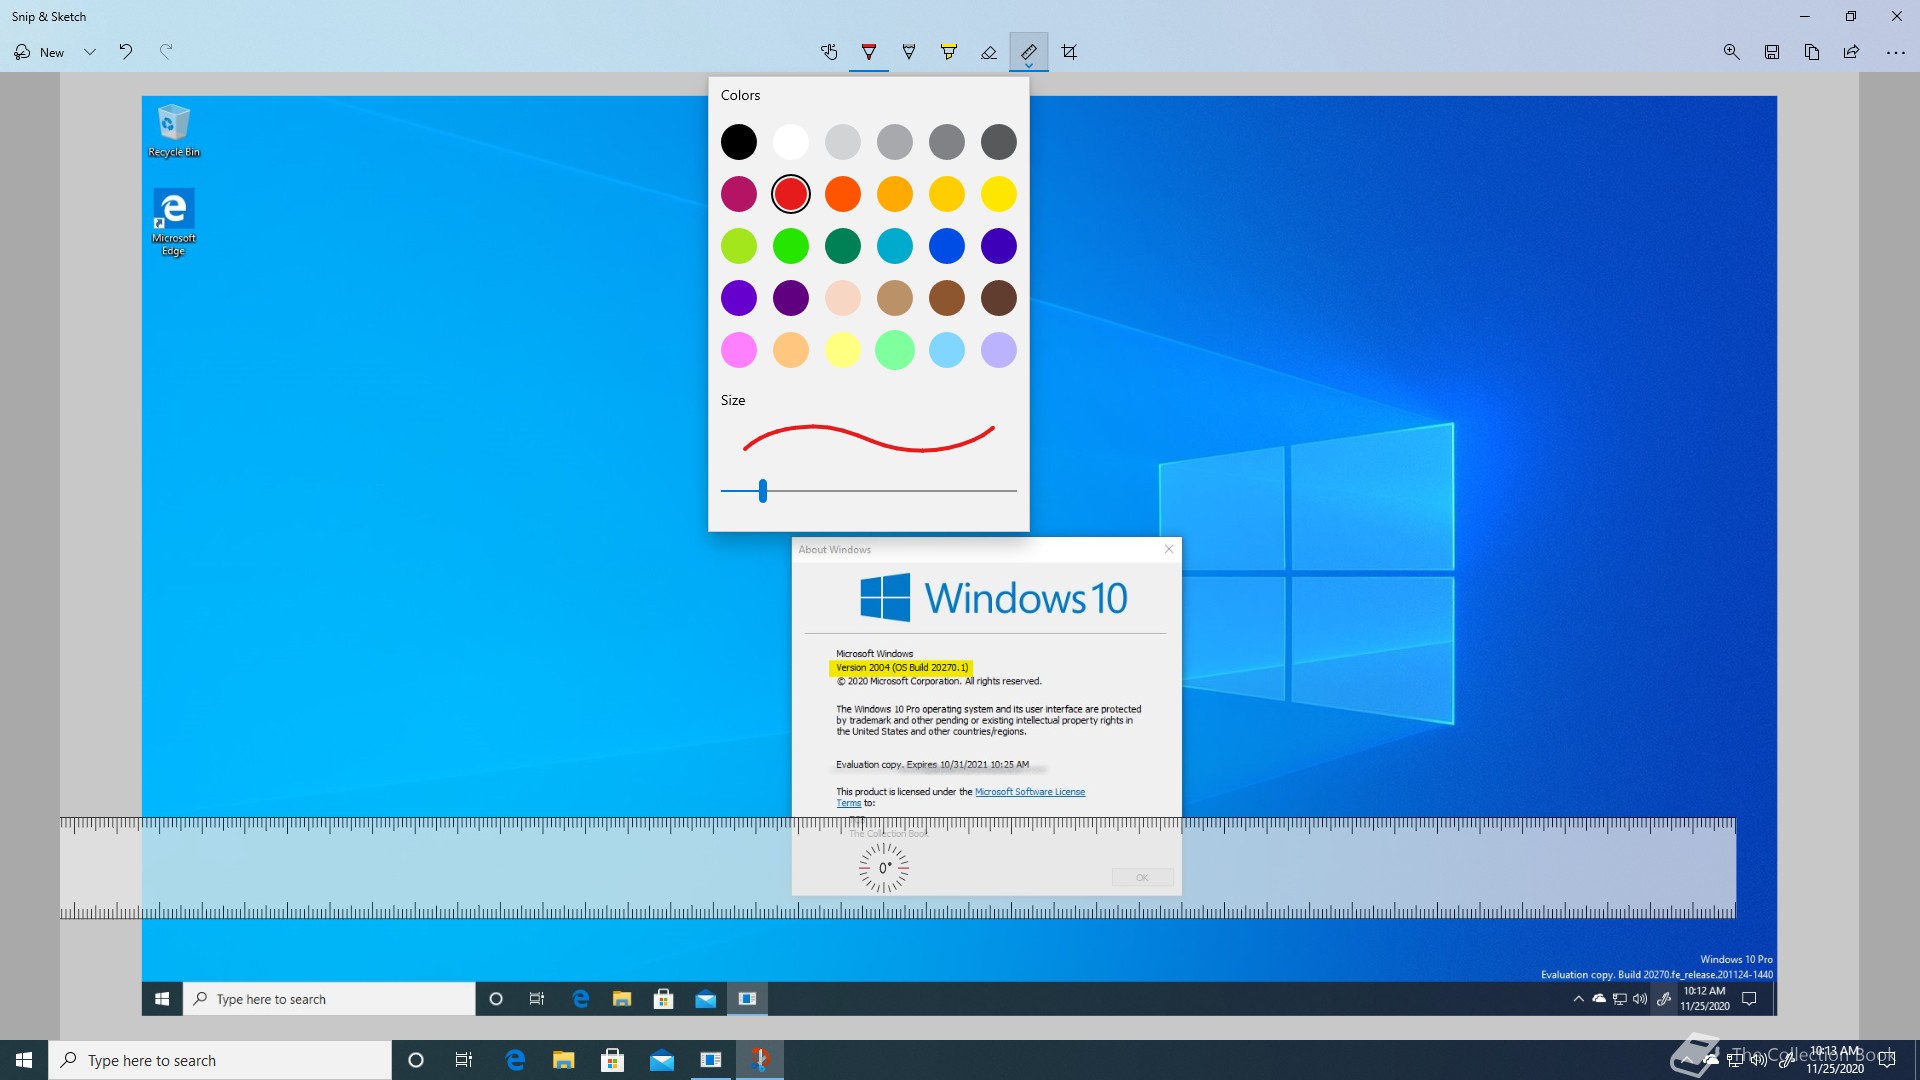This screenshot has height=1080, width=1920.
Task: Pick the dark teal-green swatch
Action: (x=843, y=246)
